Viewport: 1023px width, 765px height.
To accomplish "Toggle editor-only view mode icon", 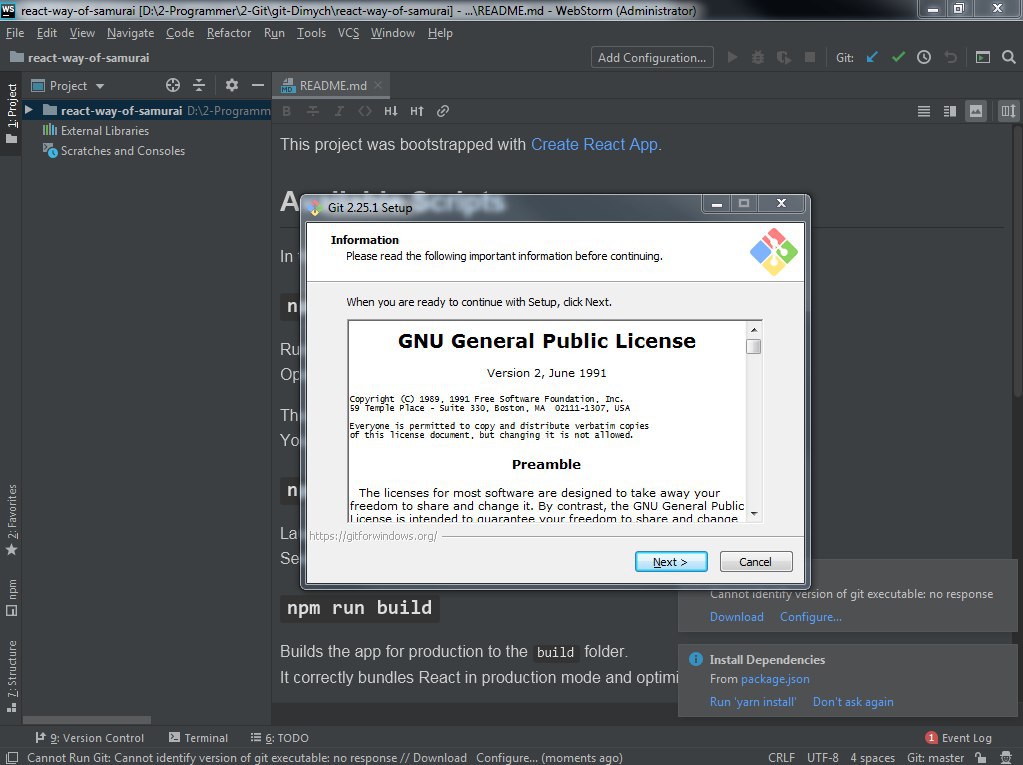I will click(x=924, y=111).
